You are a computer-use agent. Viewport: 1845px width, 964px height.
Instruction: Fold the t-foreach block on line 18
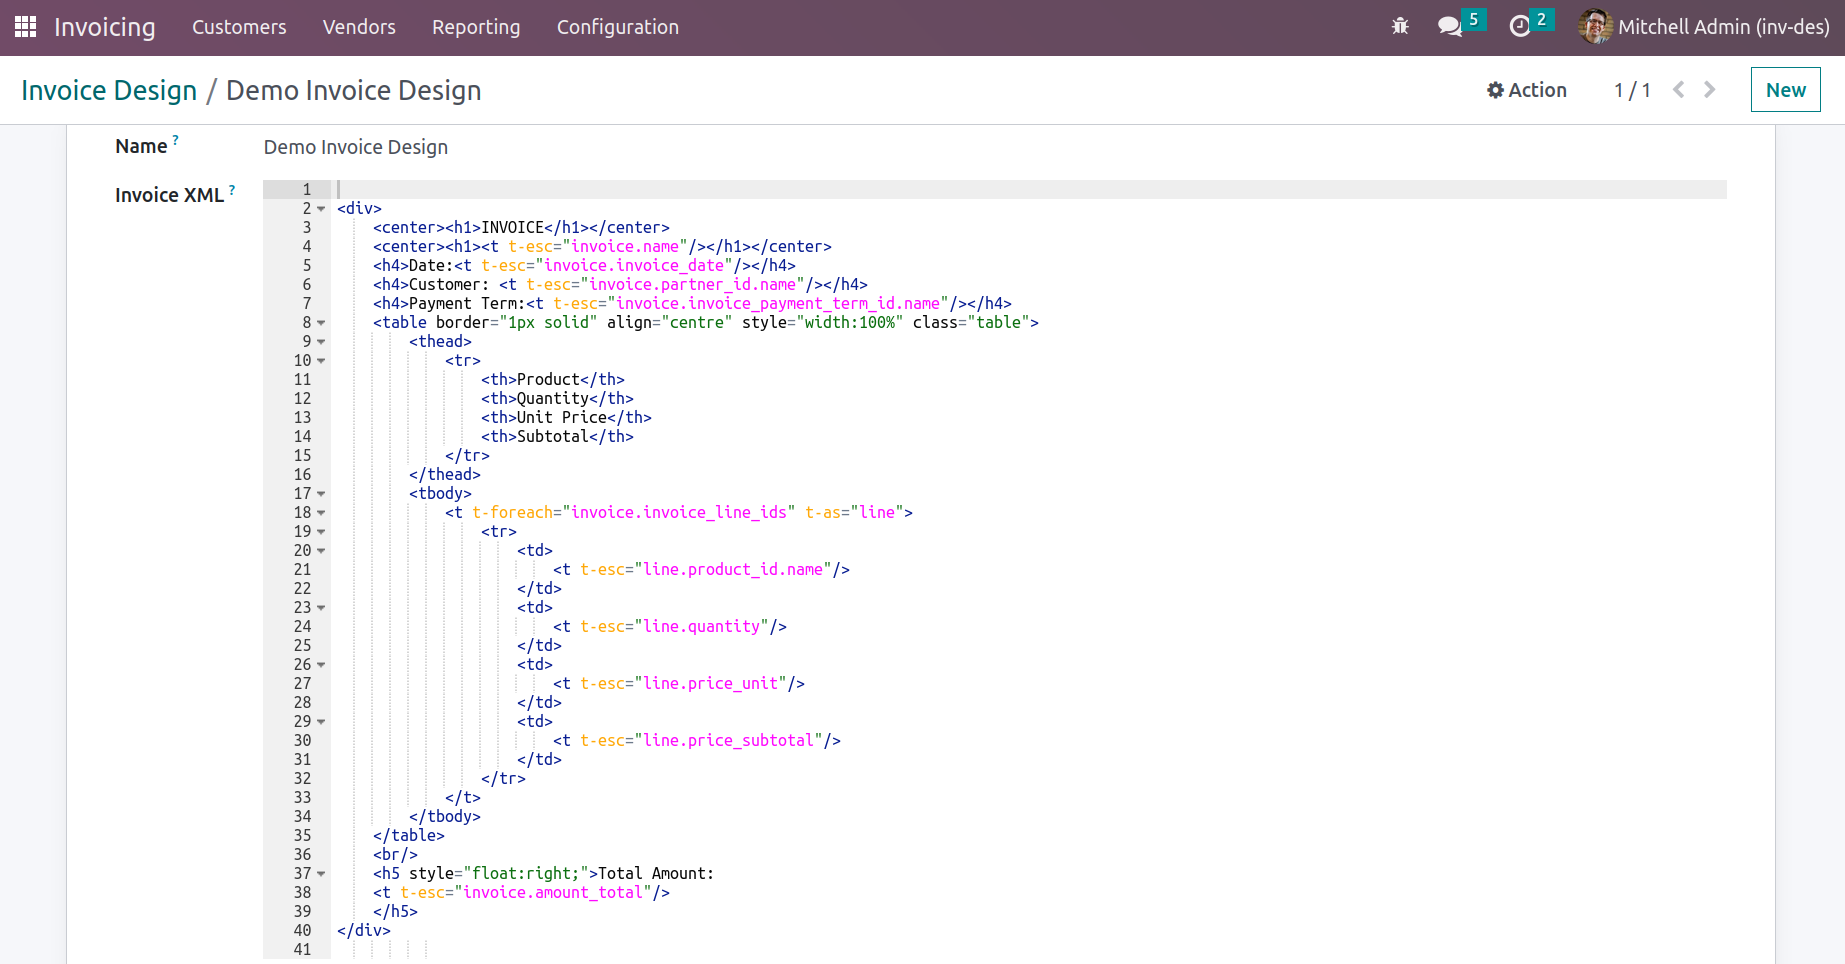pos(321,513)
